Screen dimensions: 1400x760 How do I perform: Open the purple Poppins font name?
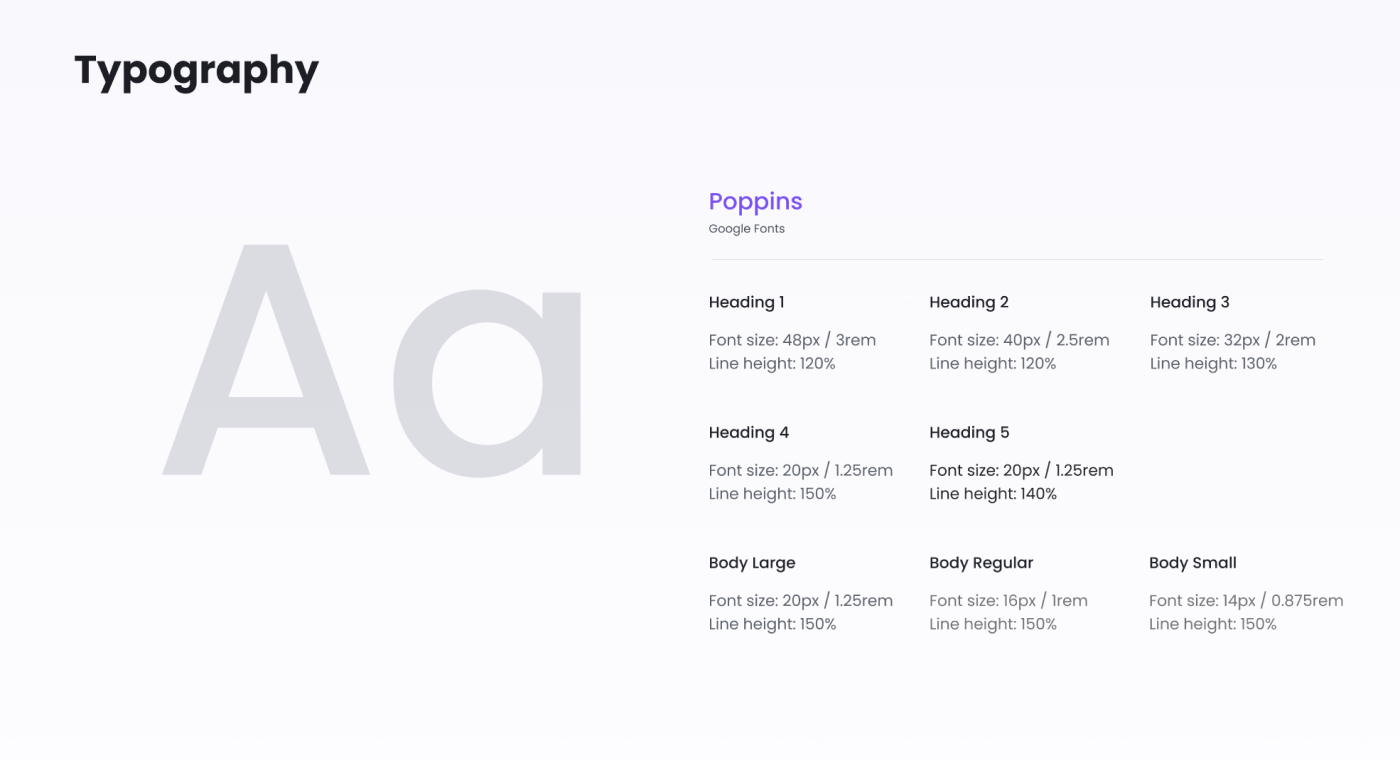755,201
